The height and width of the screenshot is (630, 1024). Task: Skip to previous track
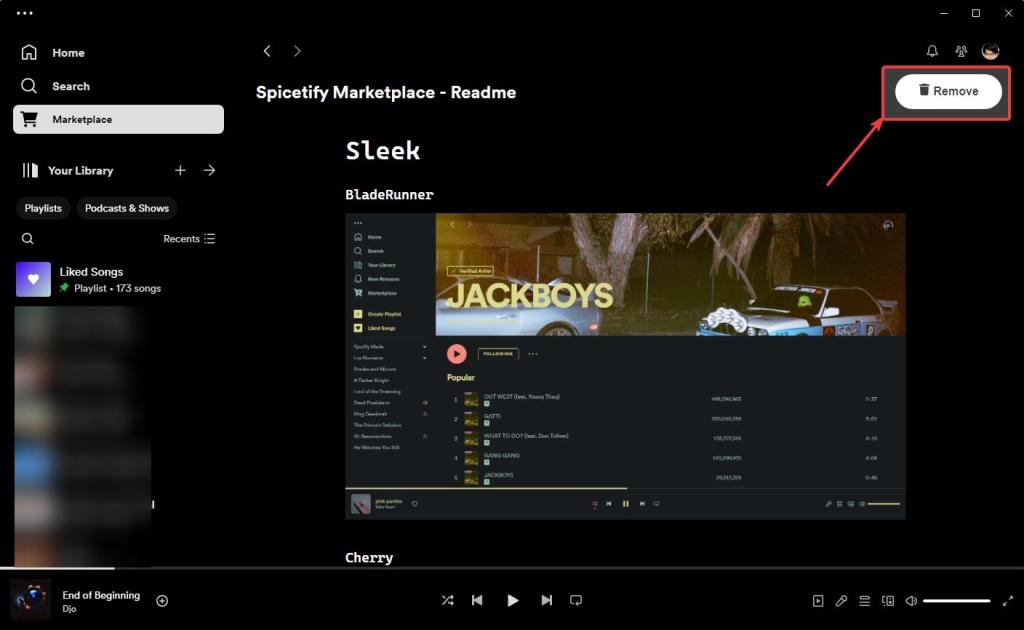click(477, 600)
